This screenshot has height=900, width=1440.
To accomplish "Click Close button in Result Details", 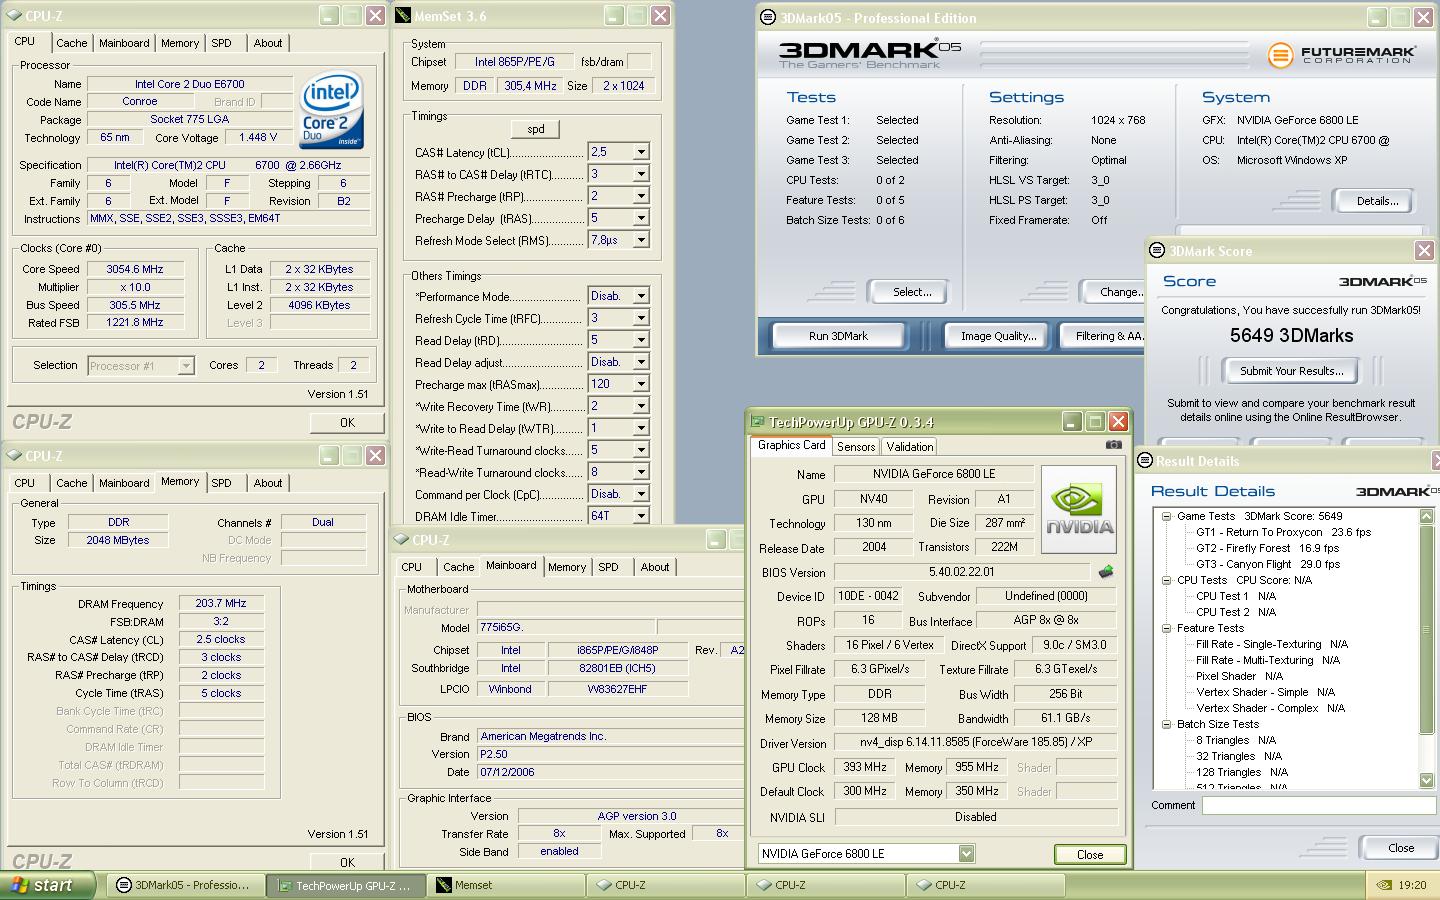I will (x=1400, y=848).
